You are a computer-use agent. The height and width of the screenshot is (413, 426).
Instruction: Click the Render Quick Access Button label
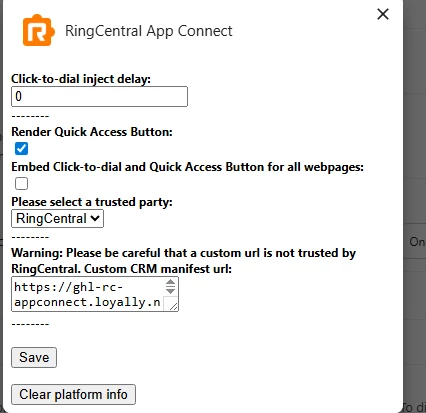[x=92, y=132]
